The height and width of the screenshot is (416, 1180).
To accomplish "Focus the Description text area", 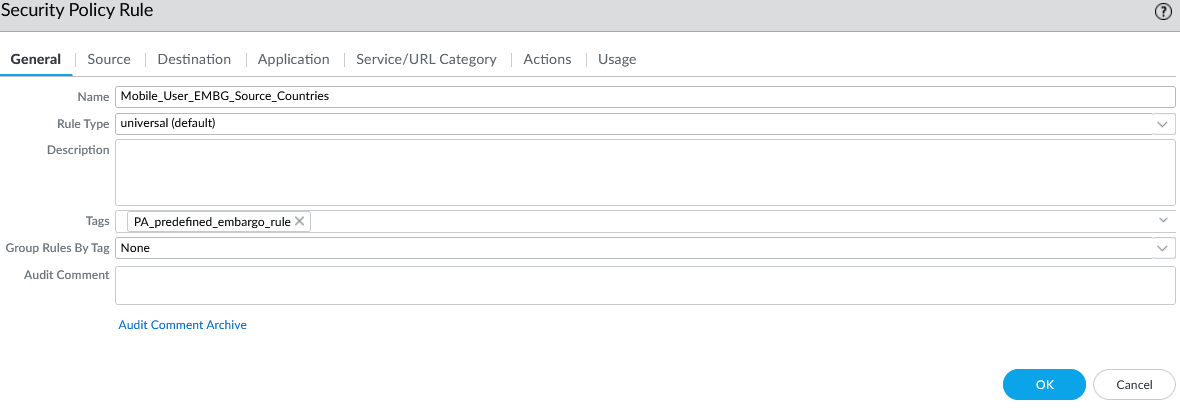I will [x=644, y=172].
